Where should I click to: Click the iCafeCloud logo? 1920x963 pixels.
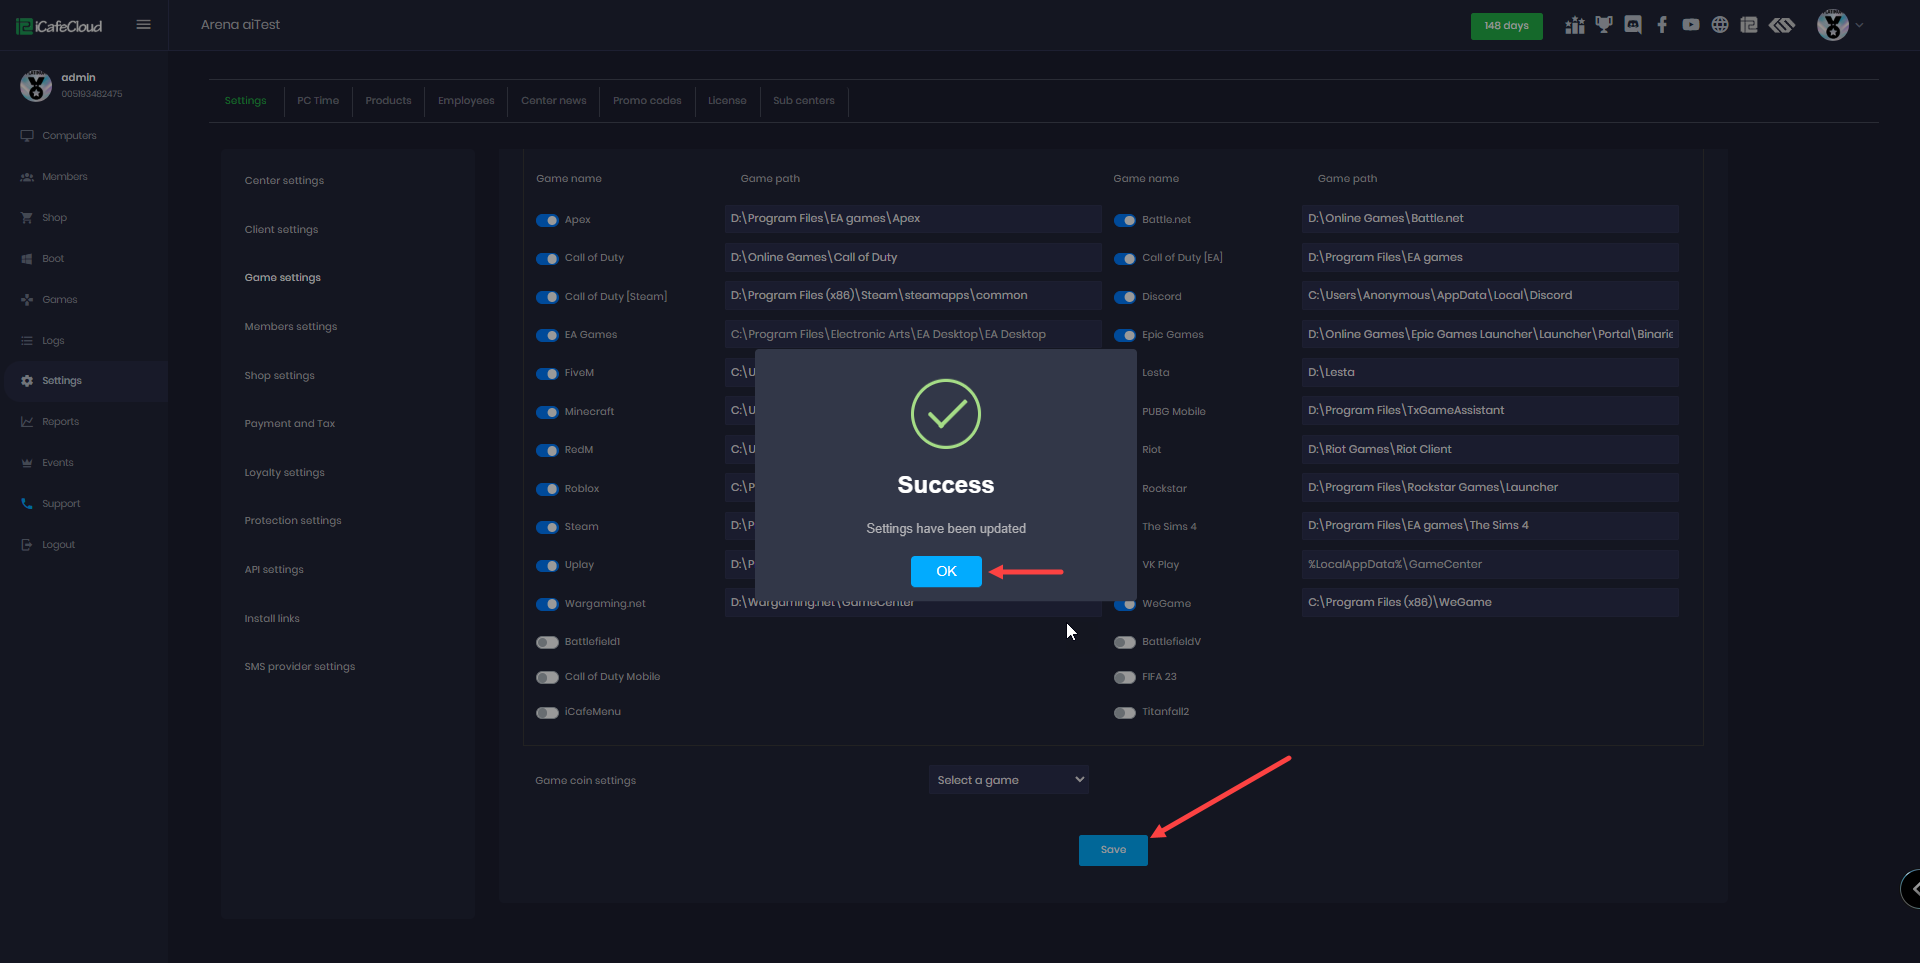click(60, 26)
